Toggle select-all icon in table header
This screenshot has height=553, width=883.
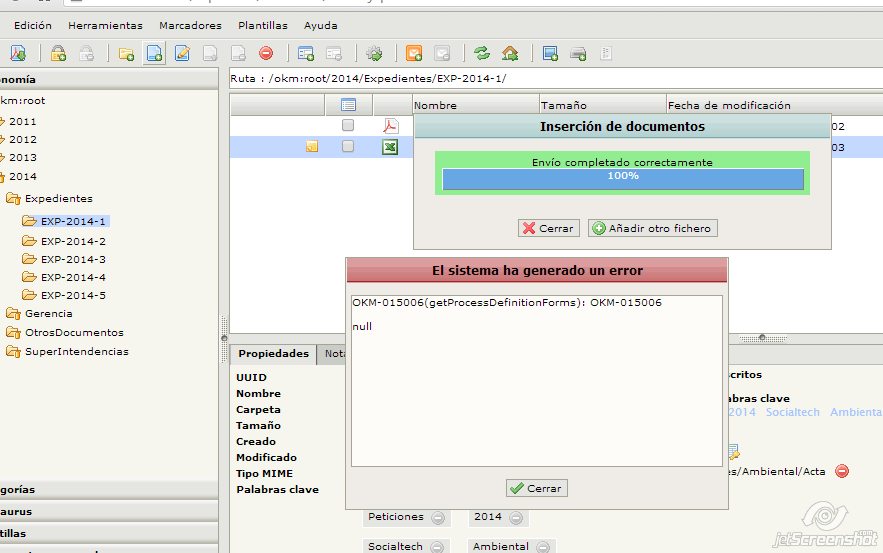tap(348, 105)
